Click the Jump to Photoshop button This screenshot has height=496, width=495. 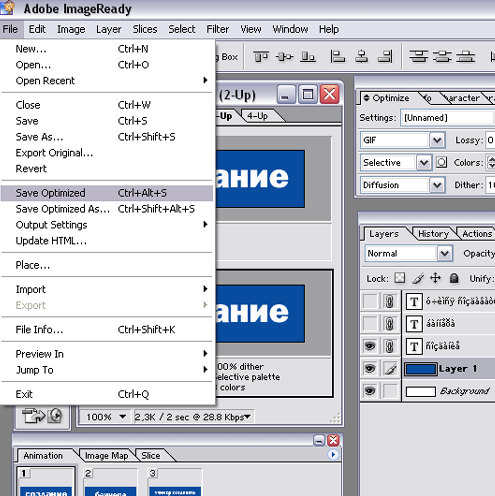[33, 416]
